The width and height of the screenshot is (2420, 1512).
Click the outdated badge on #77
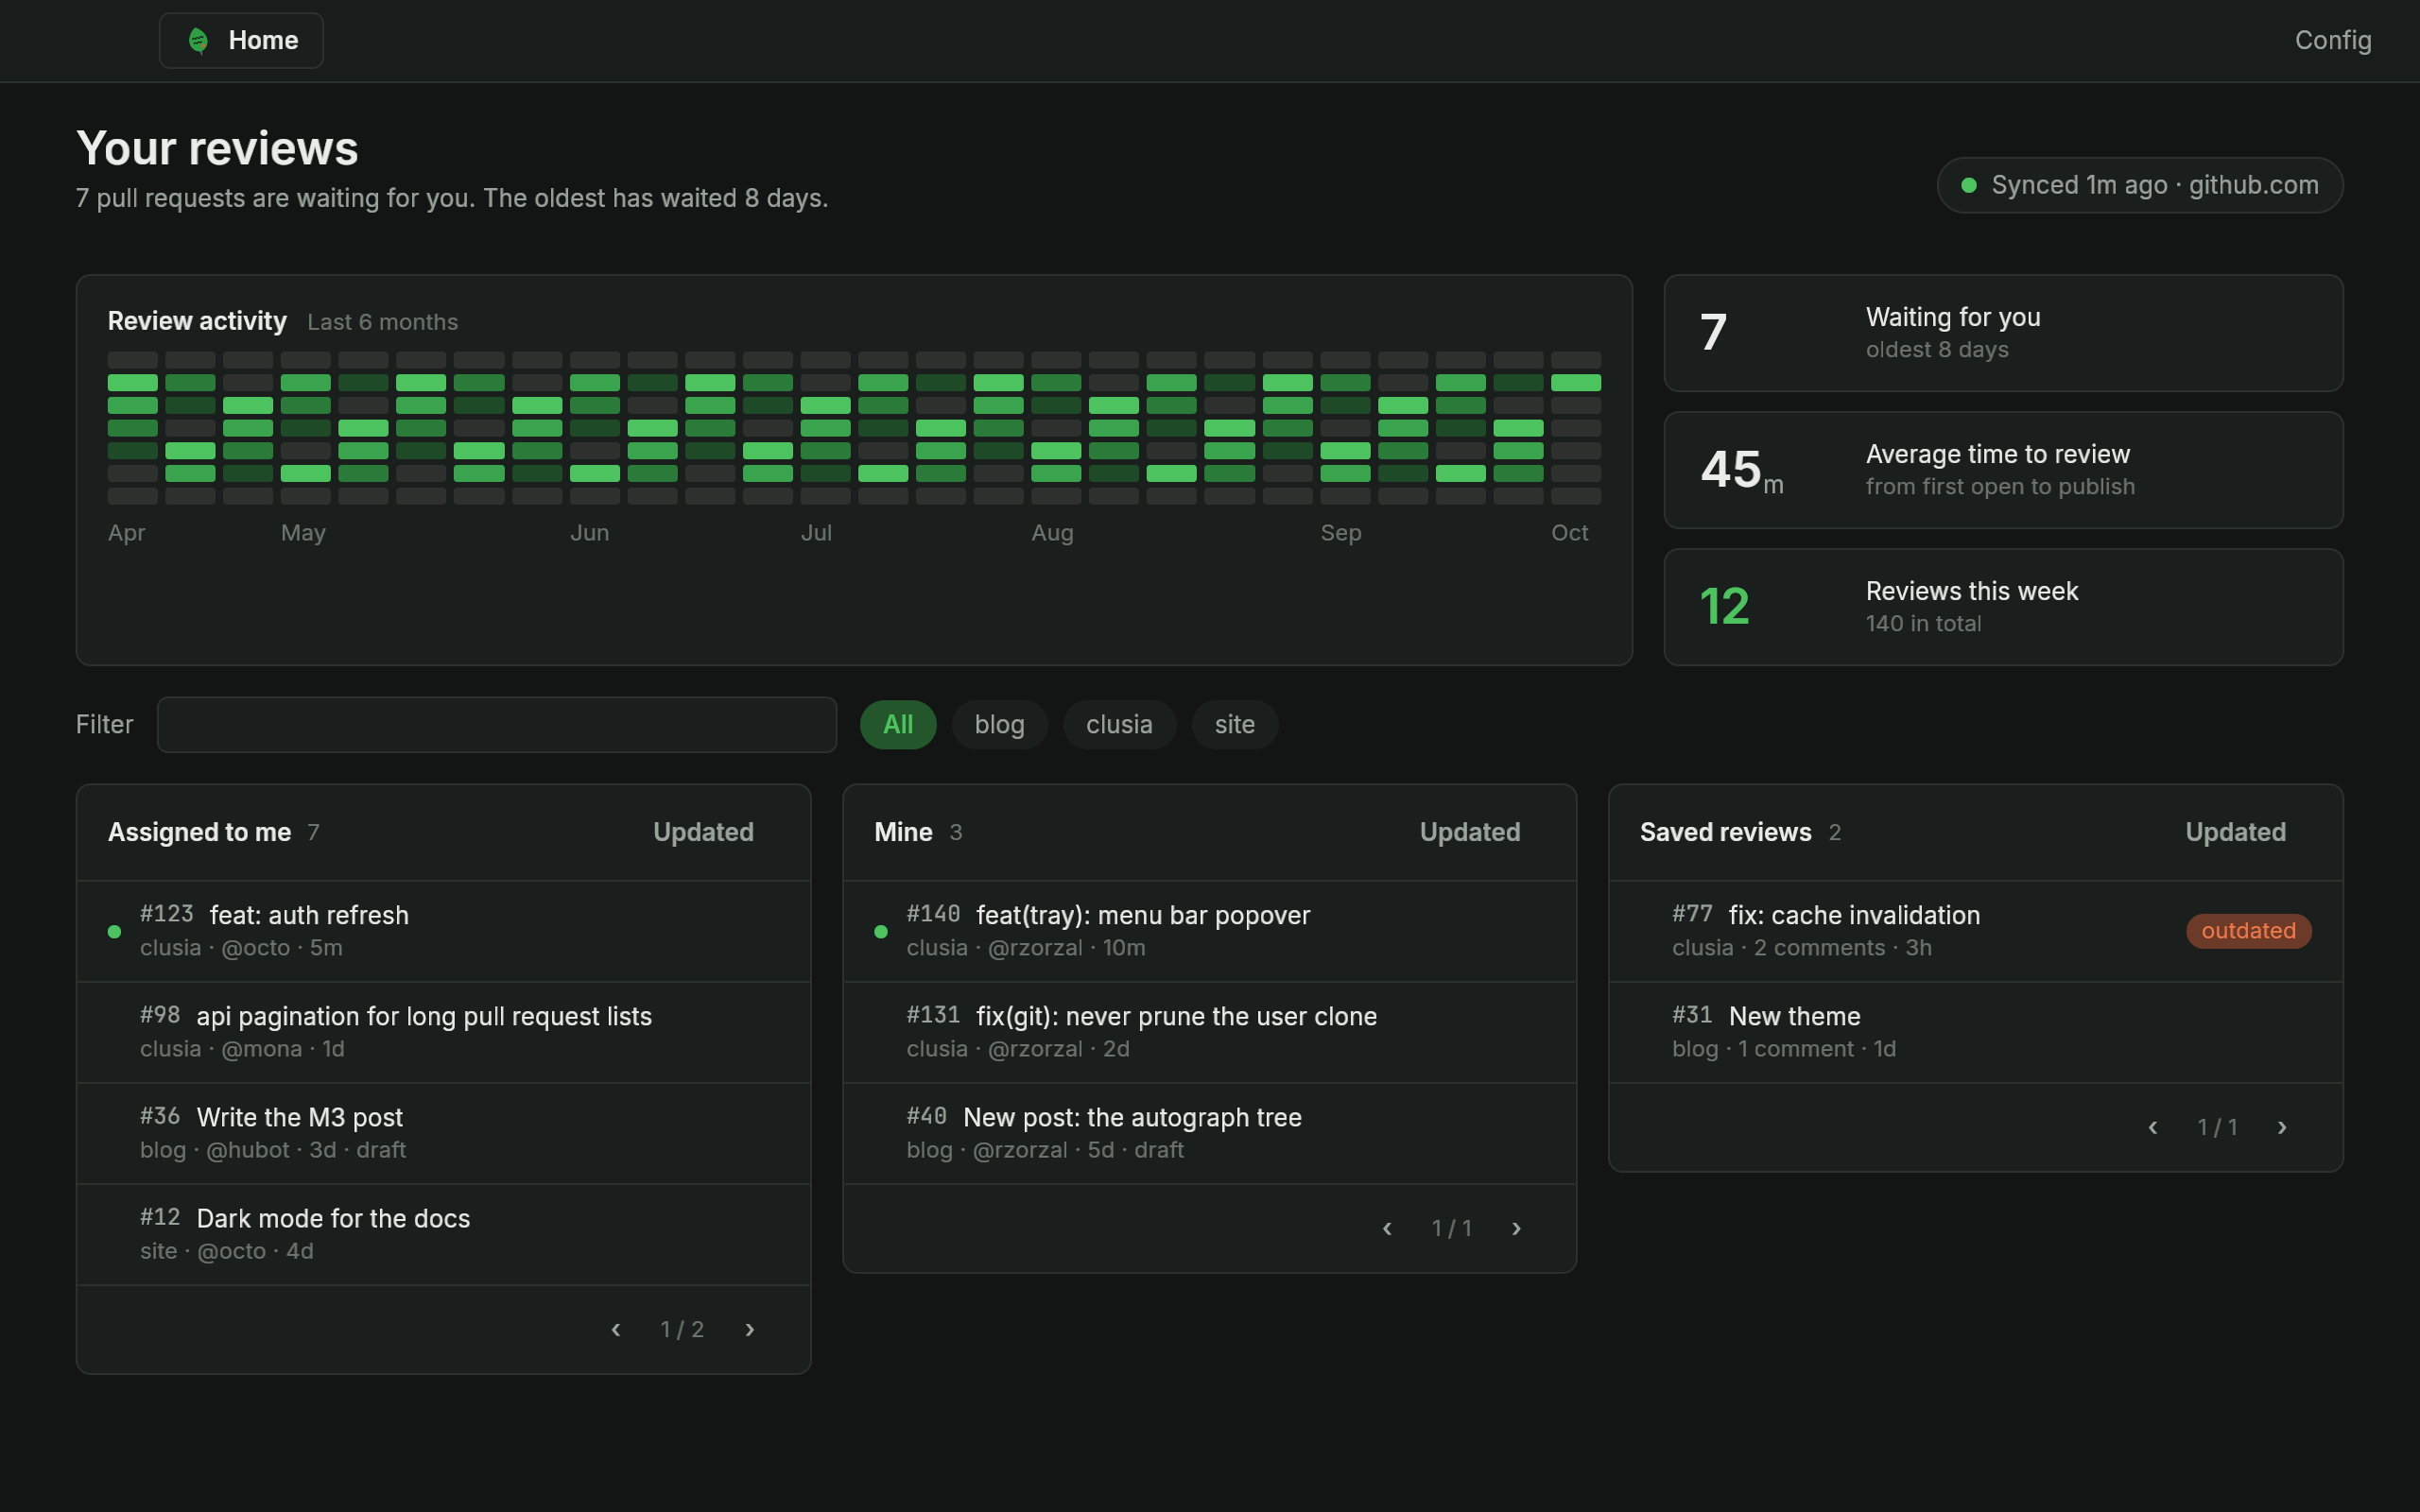tap(2248, 931)
